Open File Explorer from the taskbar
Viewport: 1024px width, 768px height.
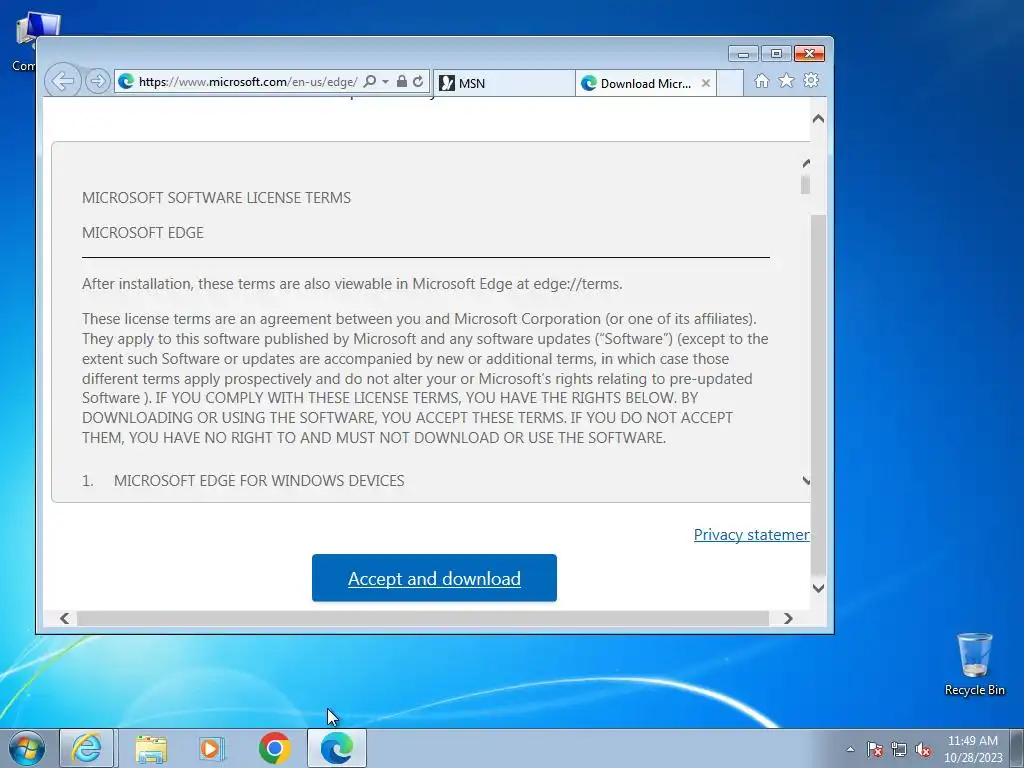(x=151, y=748)
